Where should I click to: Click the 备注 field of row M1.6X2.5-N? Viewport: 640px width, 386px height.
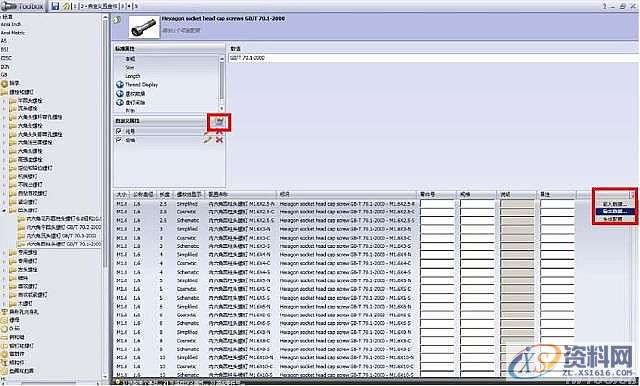click(557, 204)
